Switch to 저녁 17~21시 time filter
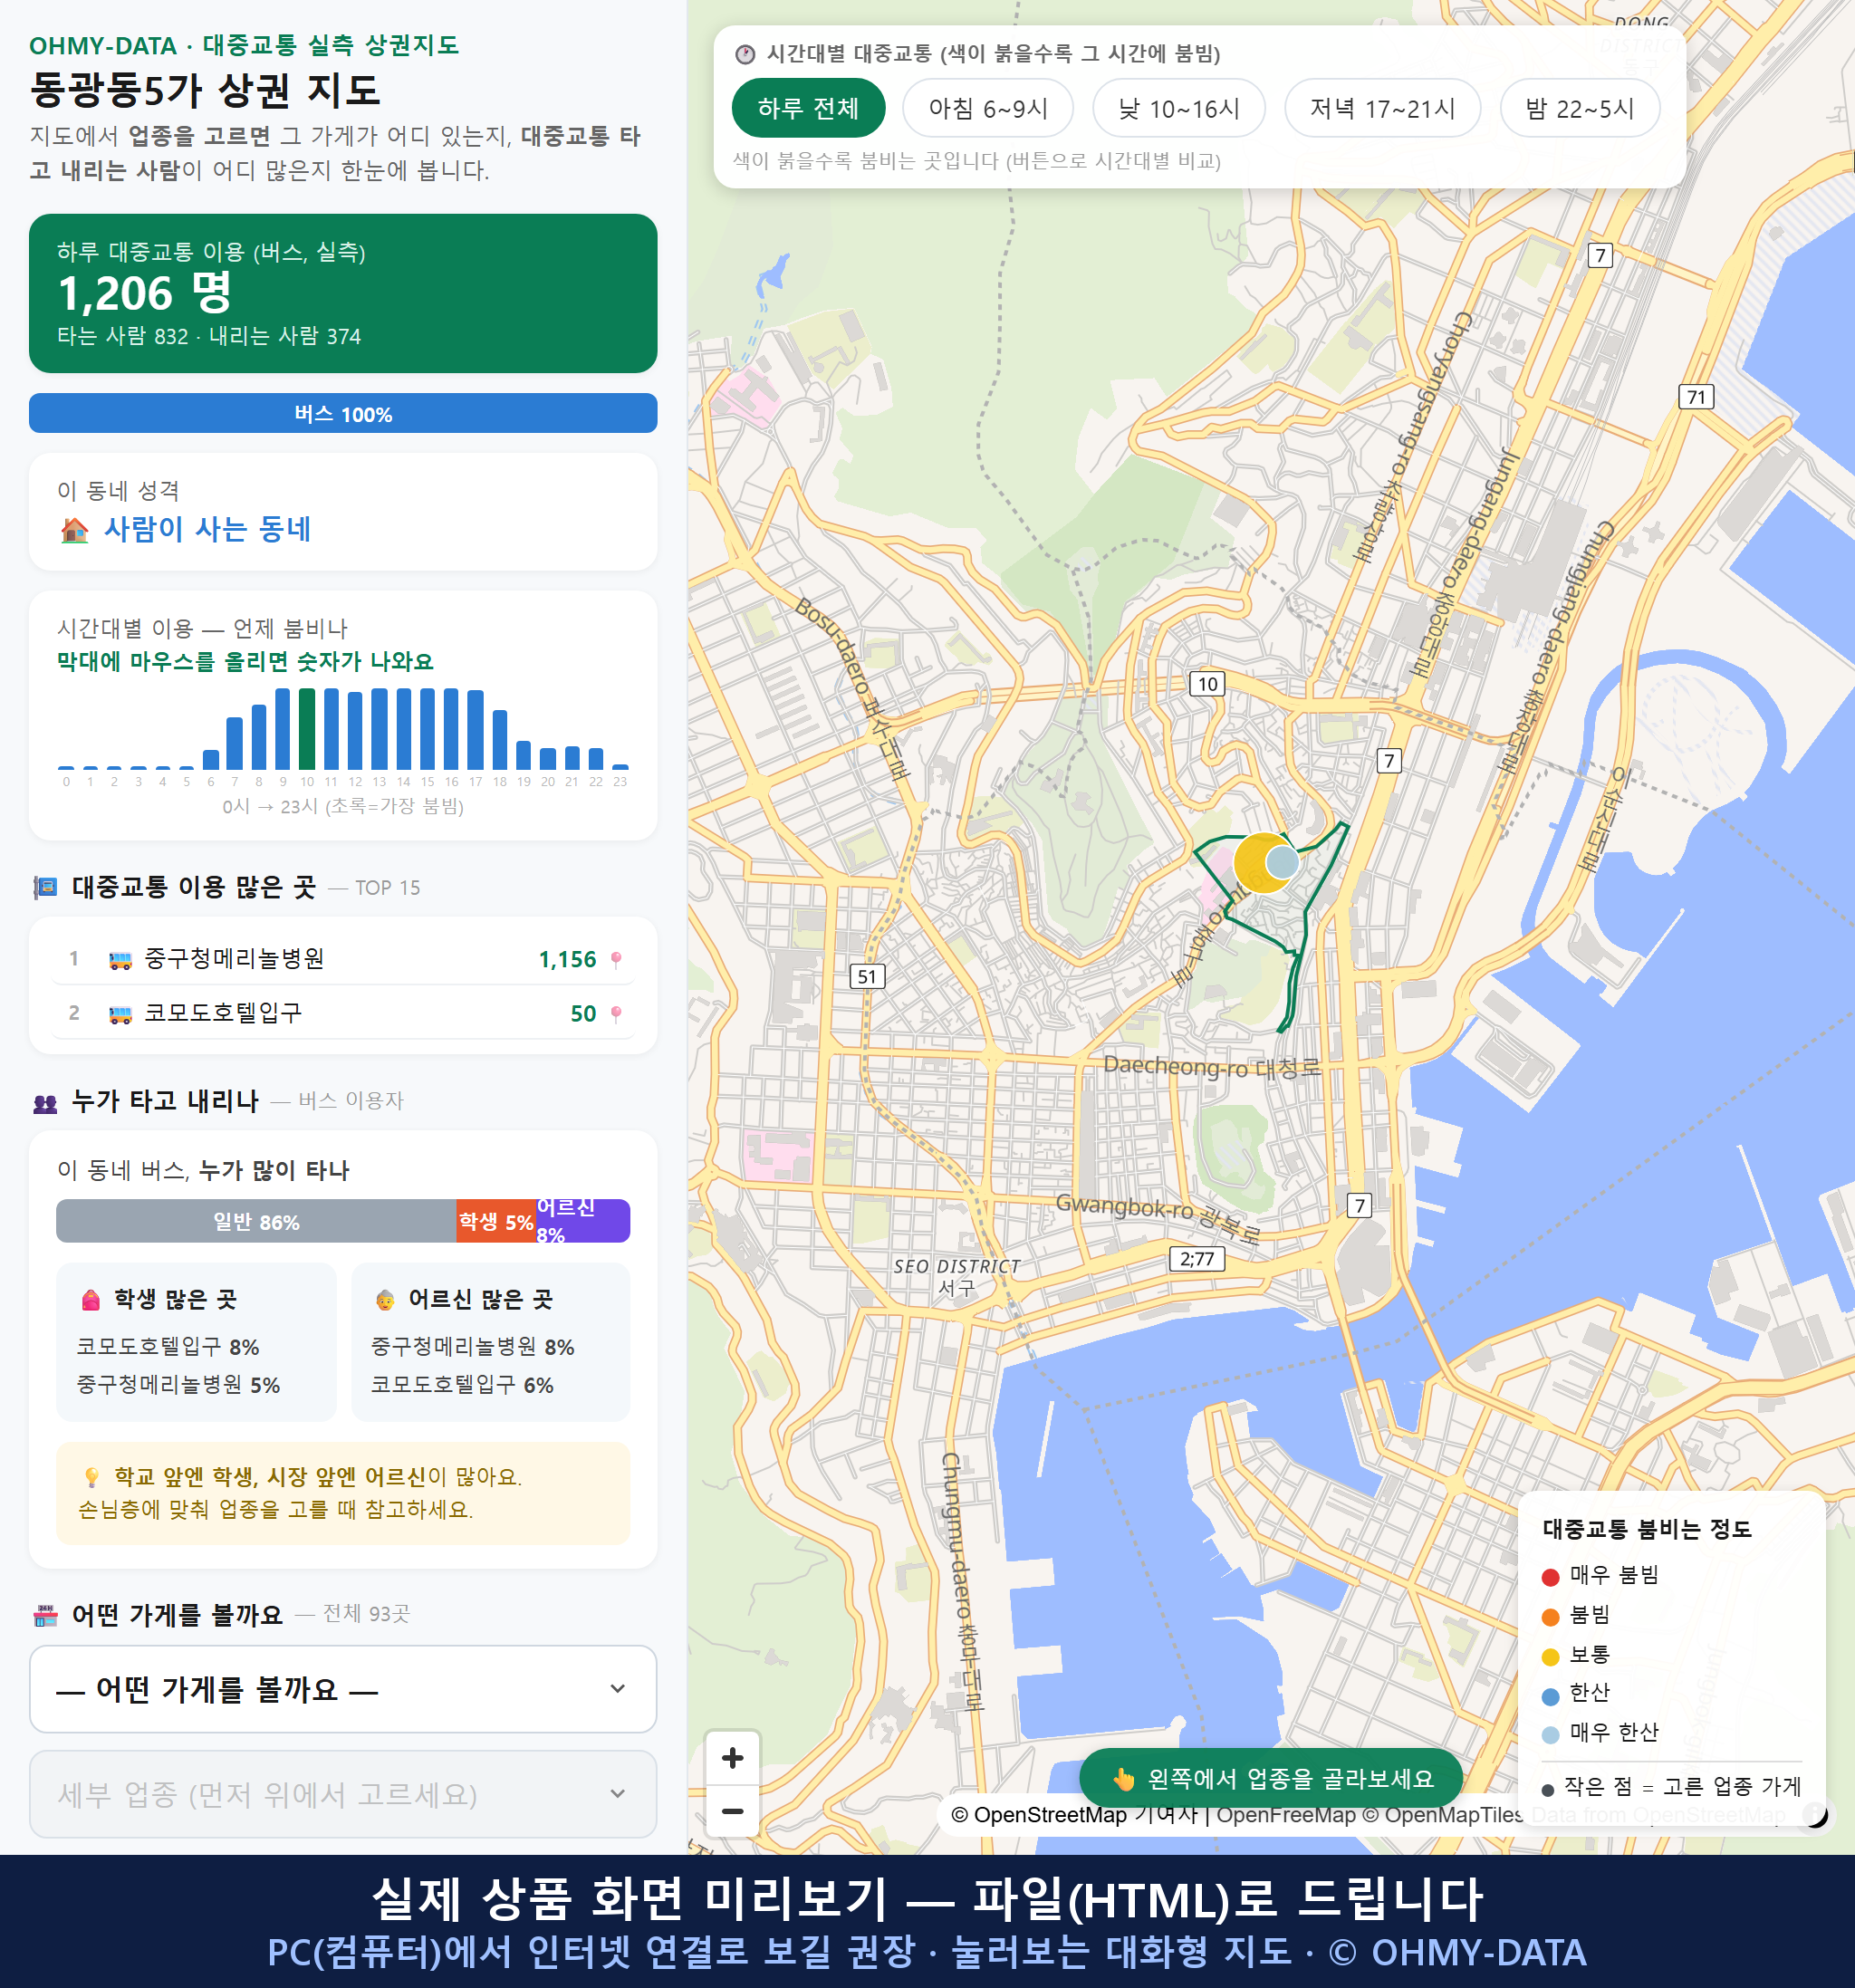This screenshot has width=1855, height=1988. click(1381, 108)
